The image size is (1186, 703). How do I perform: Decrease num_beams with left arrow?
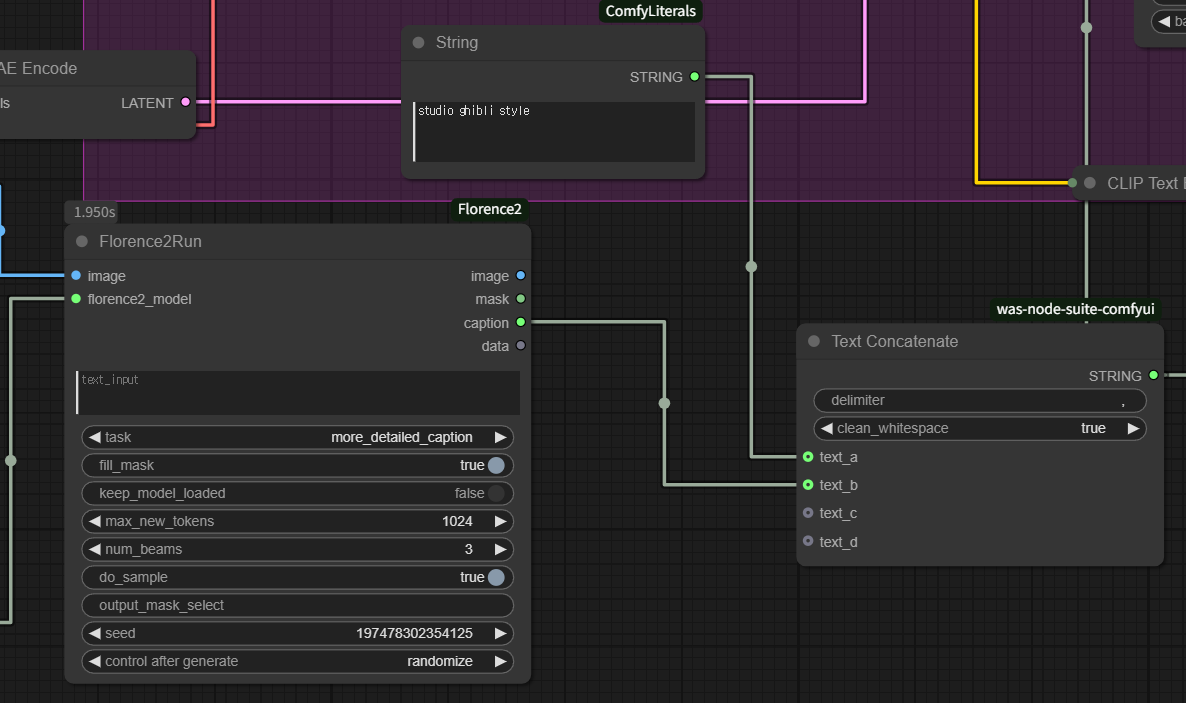pos(95,549)
